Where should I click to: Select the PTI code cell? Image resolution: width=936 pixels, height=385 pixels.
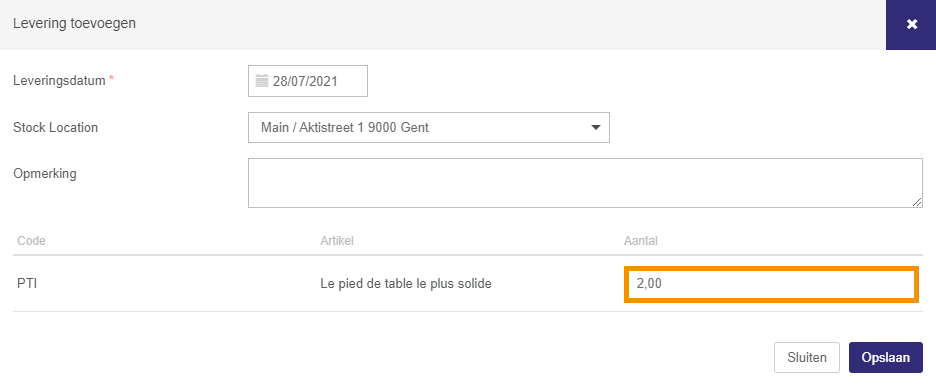pos(27,284)
